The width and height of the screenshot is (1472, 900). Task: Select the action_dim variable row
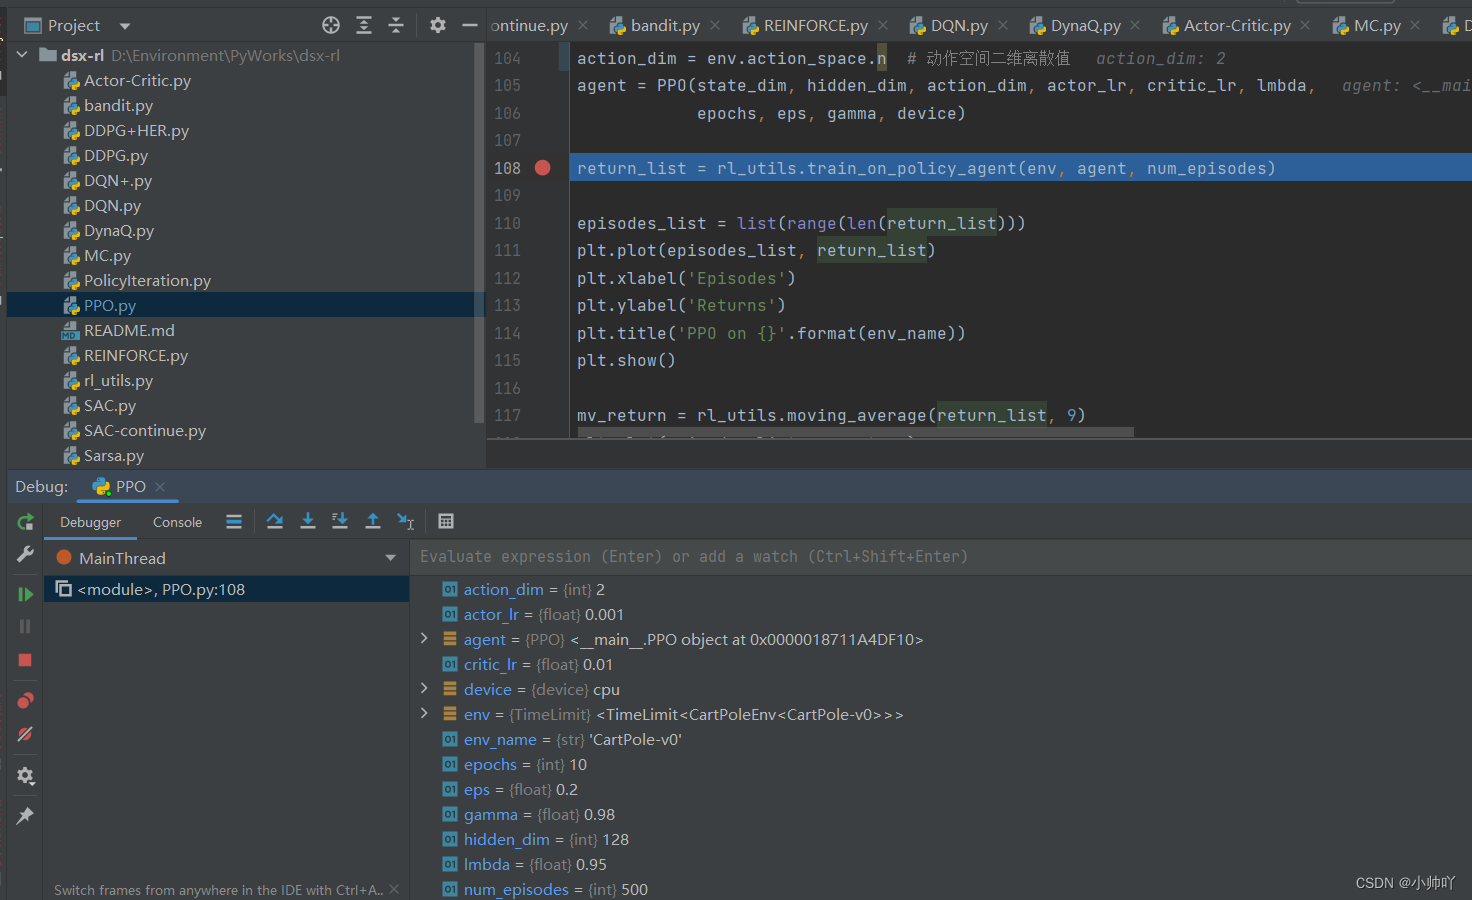click(940, 589)
